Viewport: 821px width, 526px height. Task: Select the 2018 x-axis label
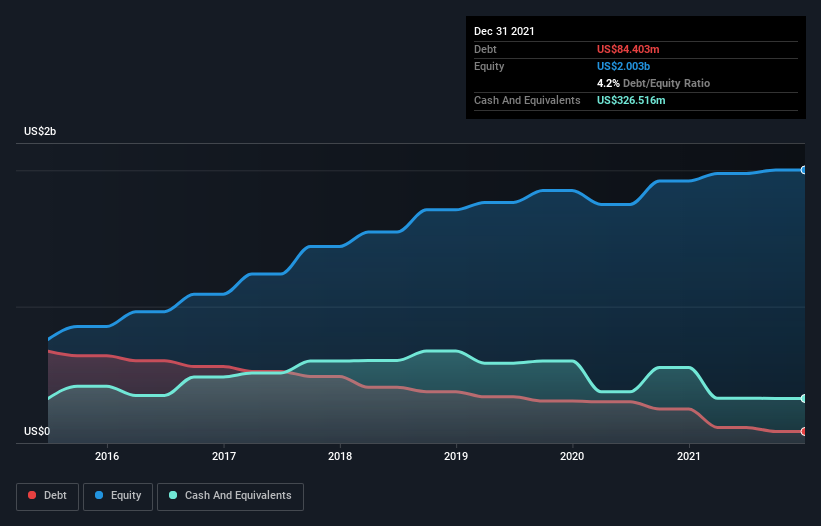340,456
